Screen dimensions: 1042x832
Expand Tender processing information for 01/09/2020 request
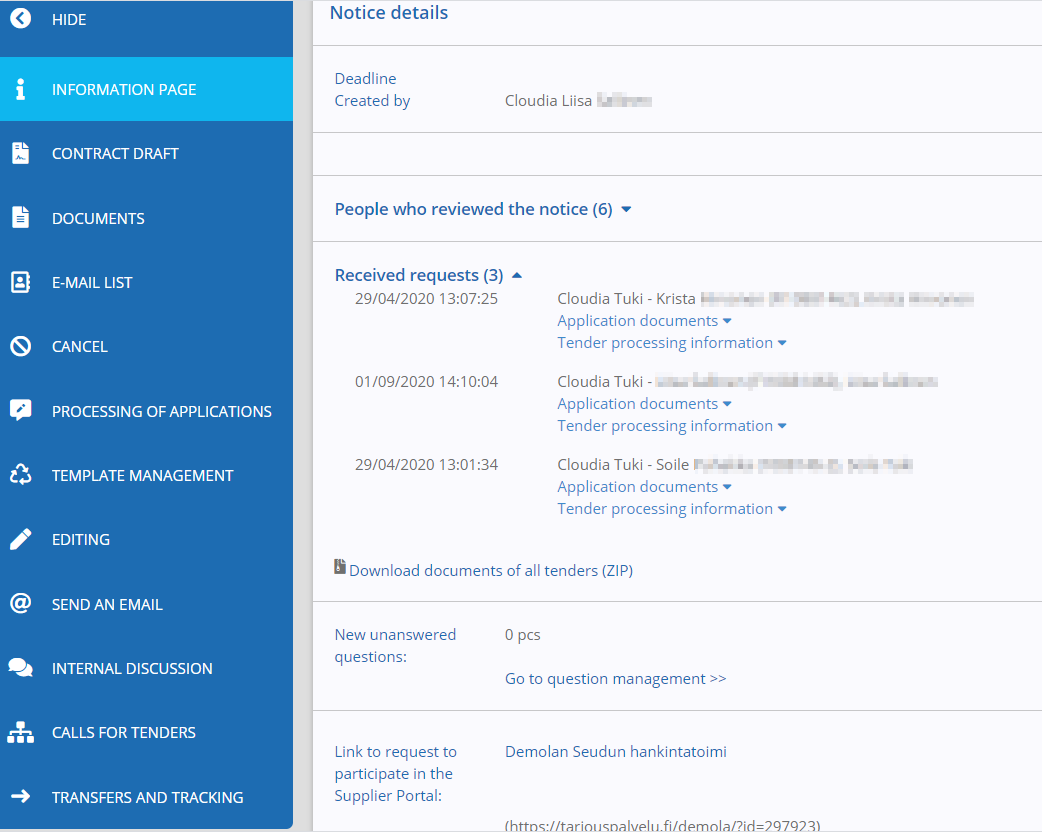click(671, 426)
